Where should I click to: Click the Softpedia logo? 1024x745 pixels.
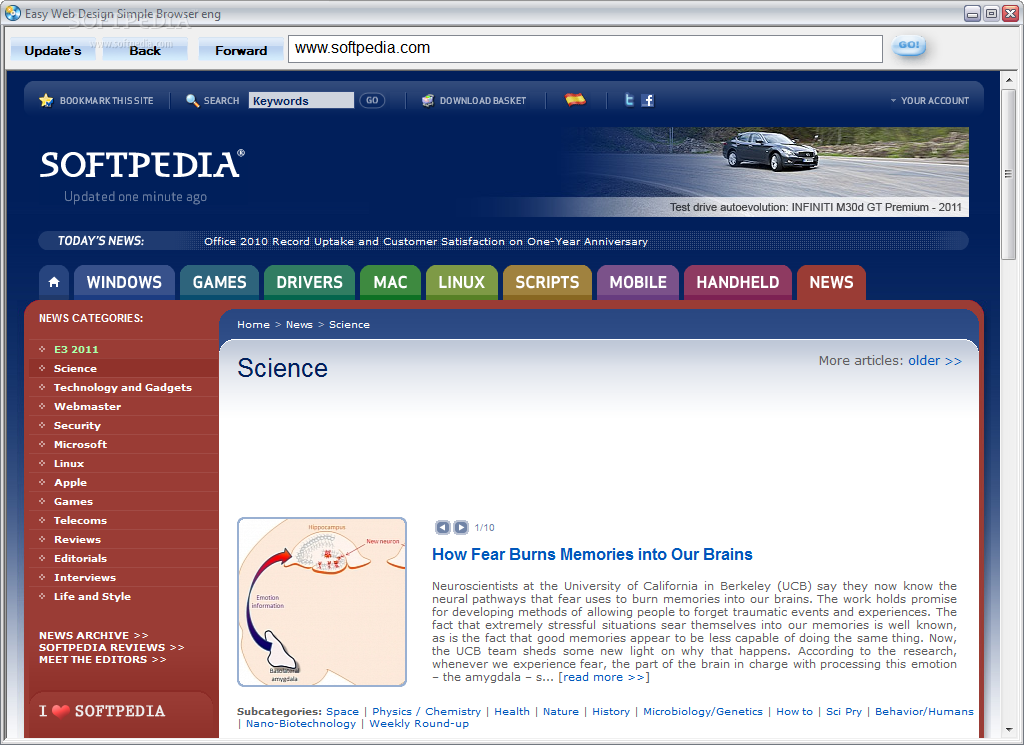pos(142,165)
